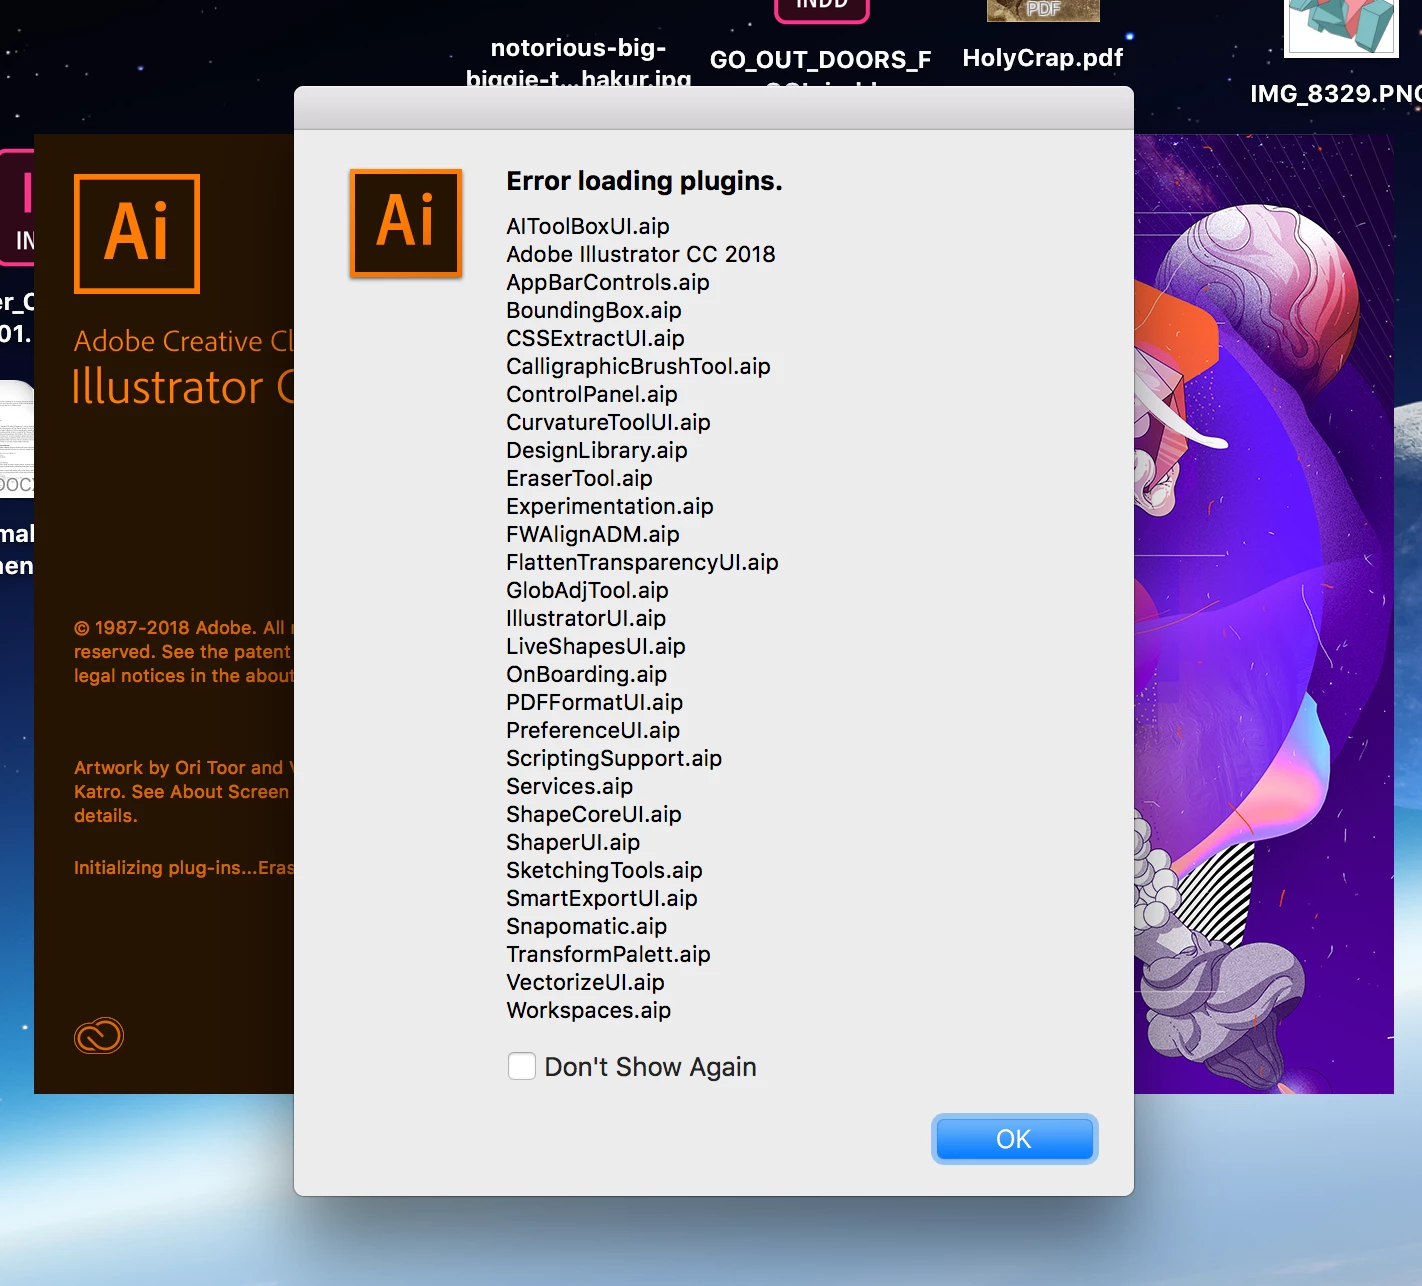The image size is (1422, 1286).
Task: Select the IMG_8329.PNG desktop thumbnail
Action: coord(1341,28)
